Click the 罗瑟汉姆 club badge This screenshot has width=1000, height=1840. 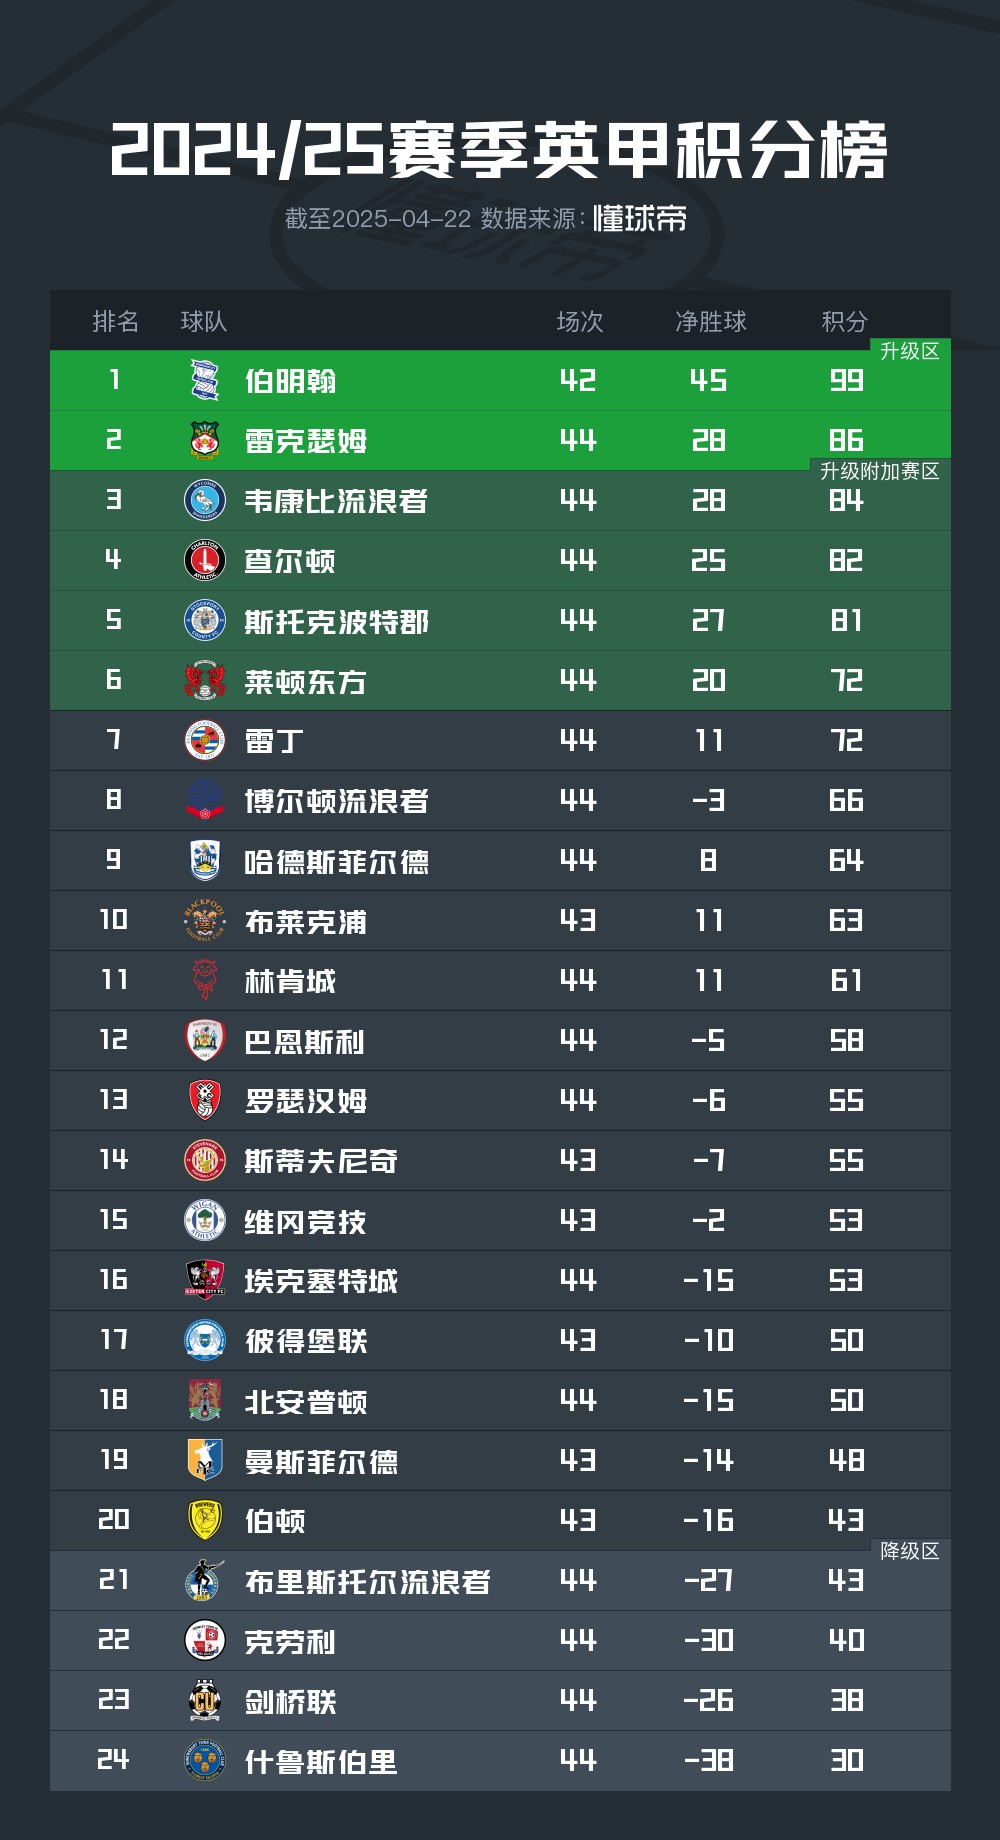point(205,1100)
